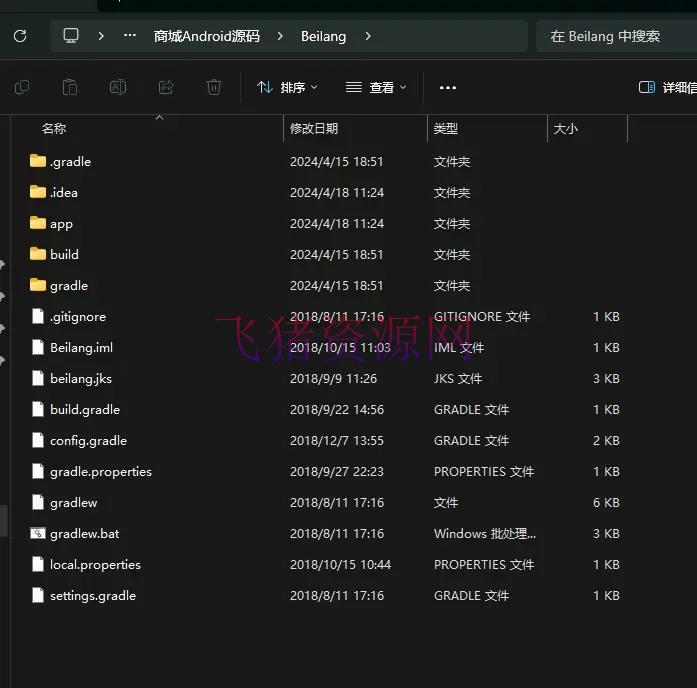Click the gradlew.bat file name
This screenshot has width=697, height=688.
tap(84, 533)
